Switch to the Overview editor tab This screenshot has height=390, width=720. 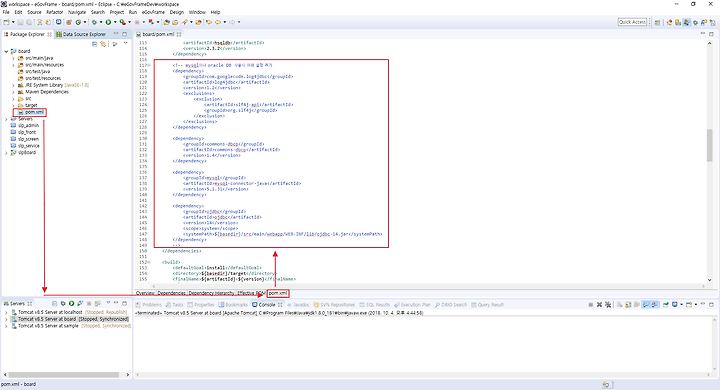pyautogui.click(x=145, y=293)
